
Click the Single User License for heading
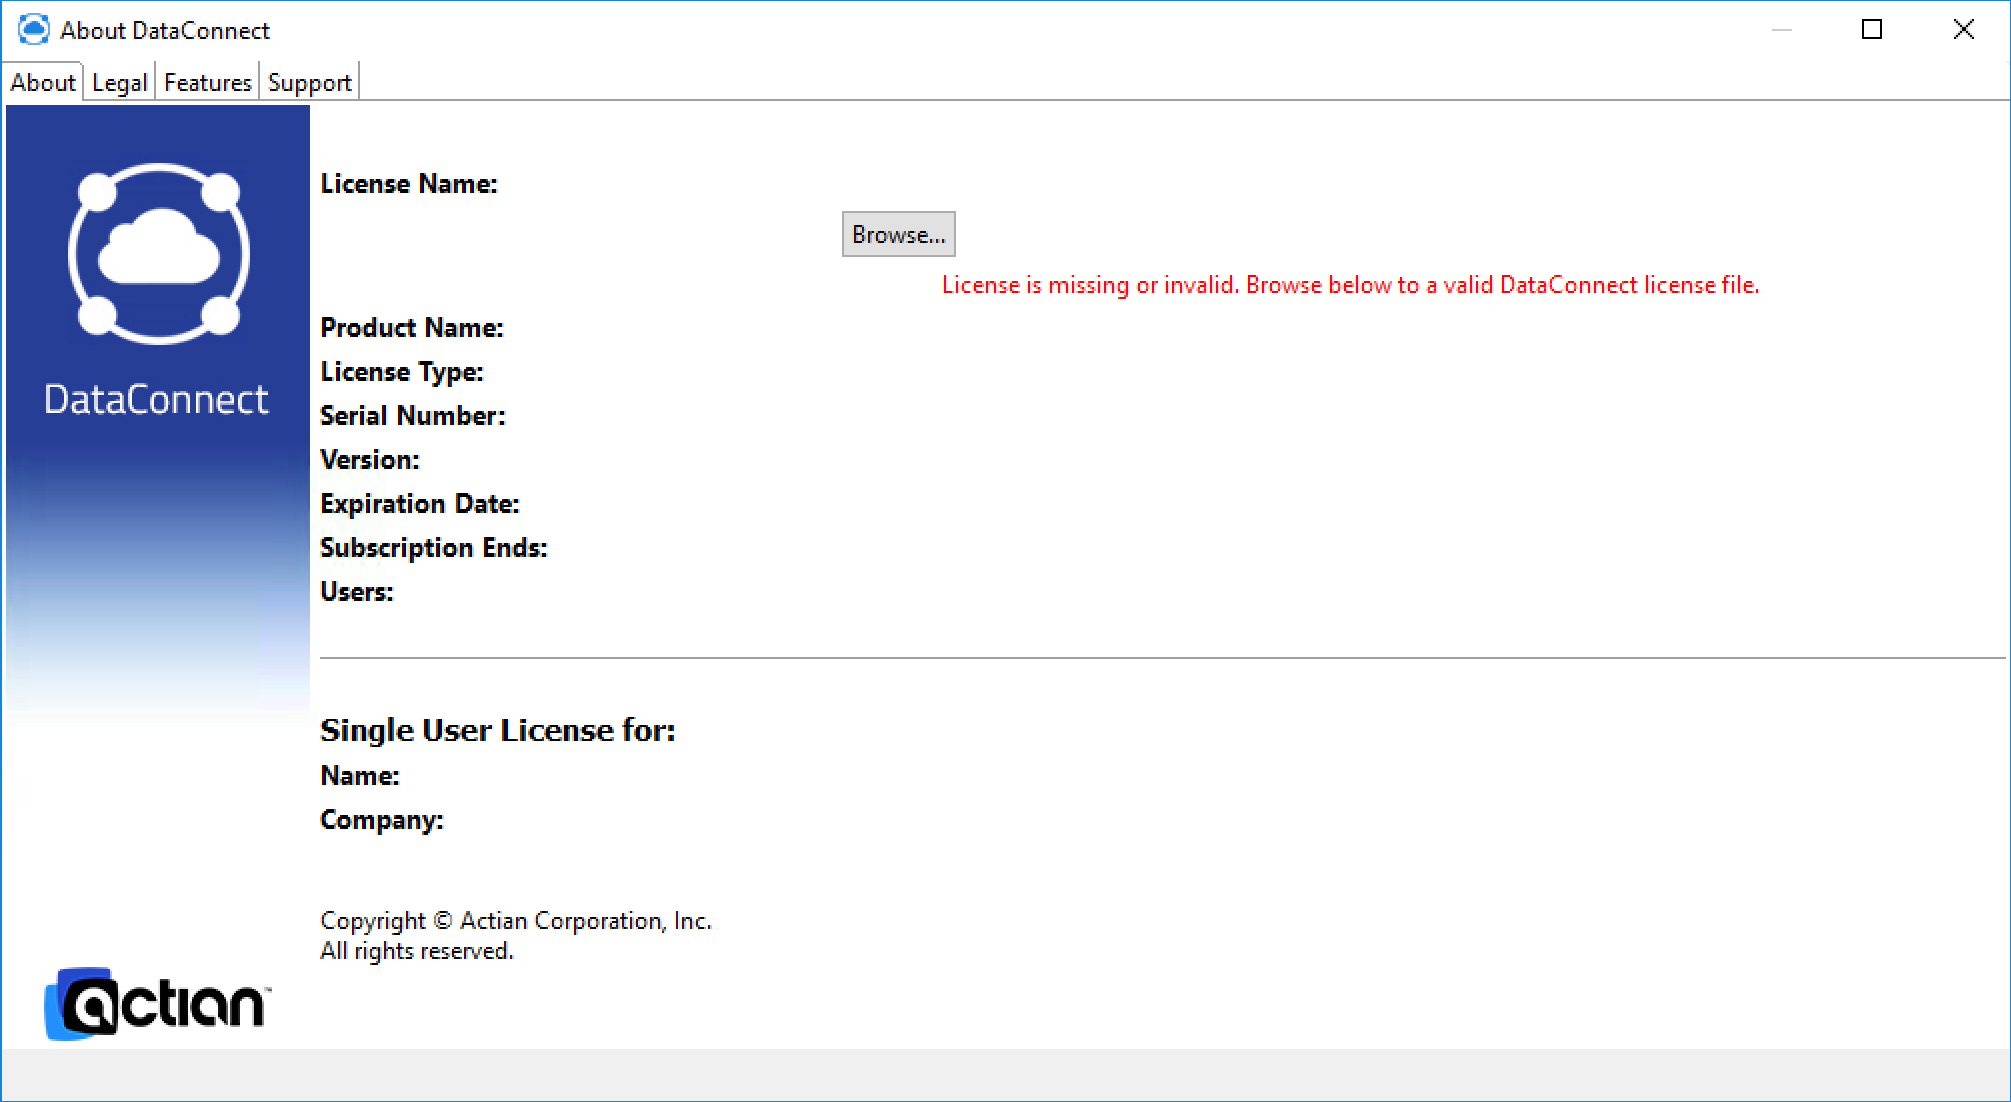(x=497, y=730)
